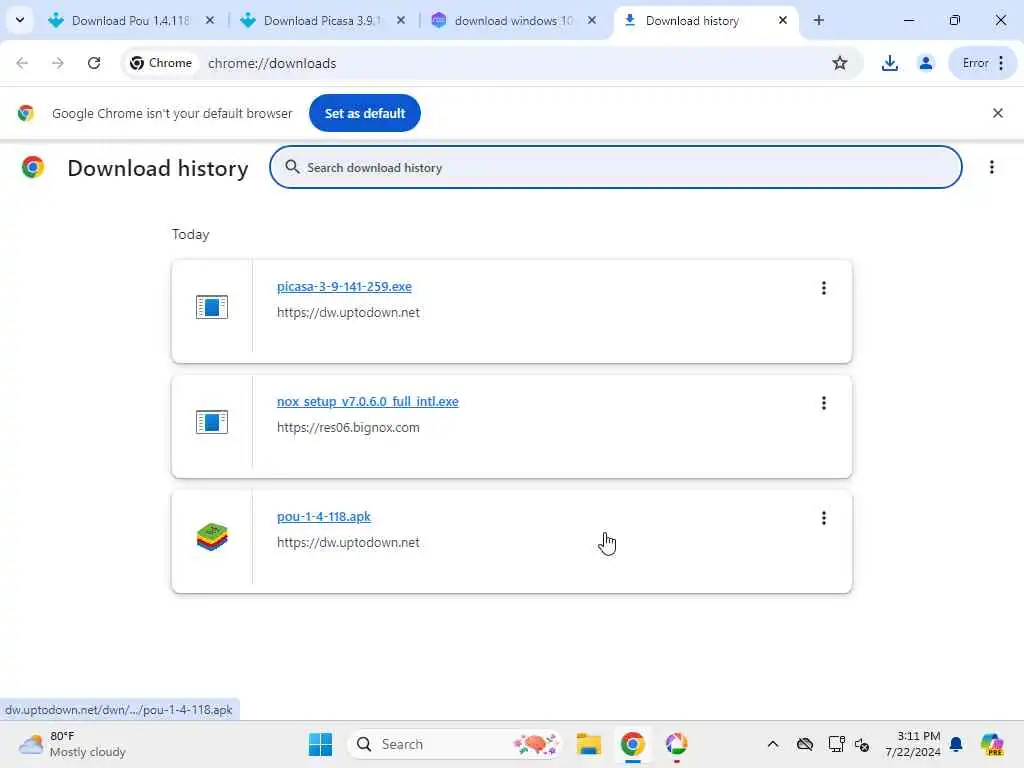Open the Error Chrome menu button
The height and width of the screenshot is (768, 1024).
coord(983,63)
